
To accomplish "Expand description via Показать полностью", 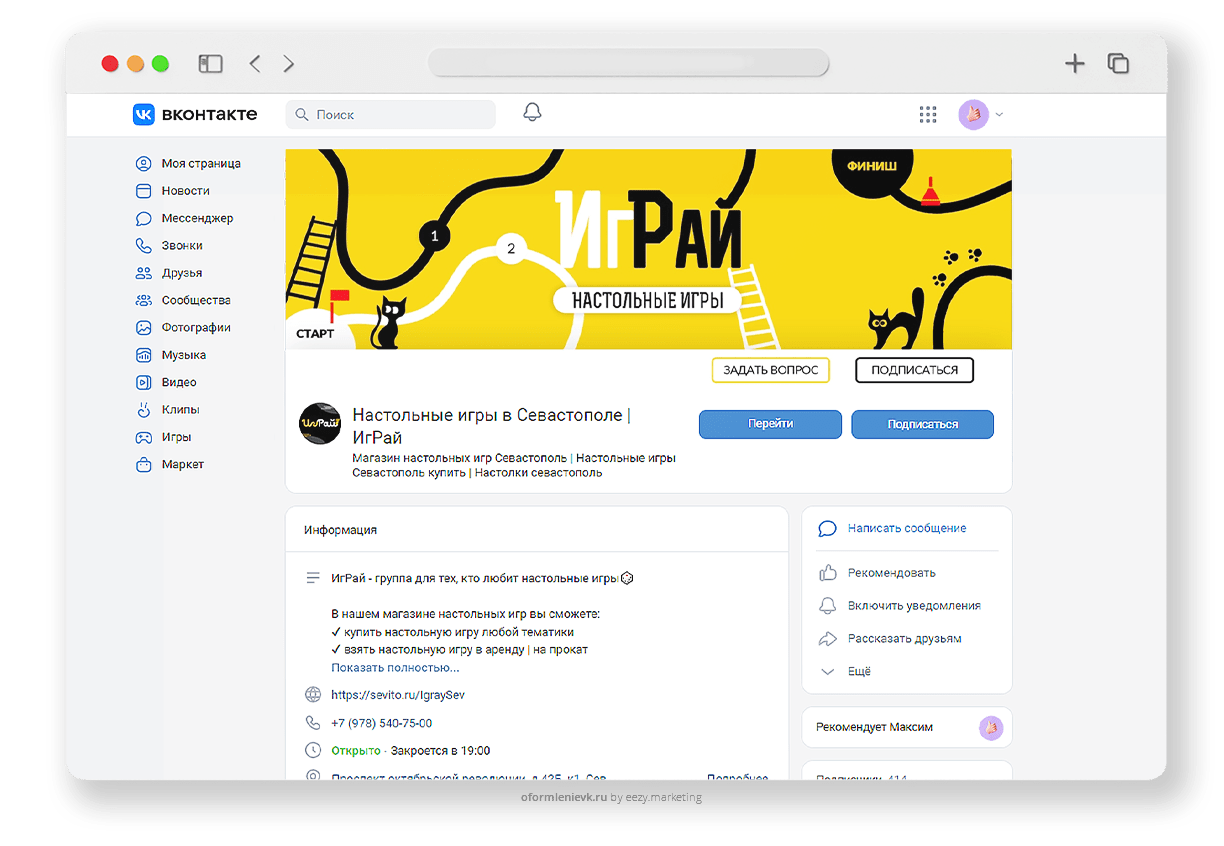I will 395,667.
